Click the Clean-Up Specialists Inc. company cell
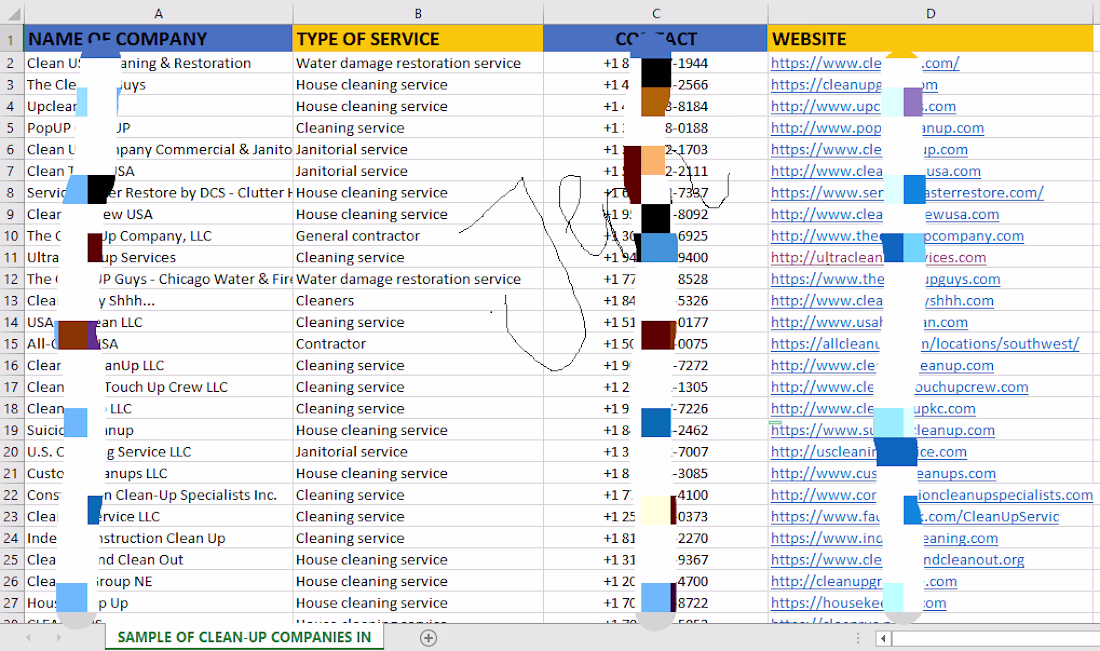The height and width of the screenshot is (651, 1100). pyautogui.click(x=159, y=495)
